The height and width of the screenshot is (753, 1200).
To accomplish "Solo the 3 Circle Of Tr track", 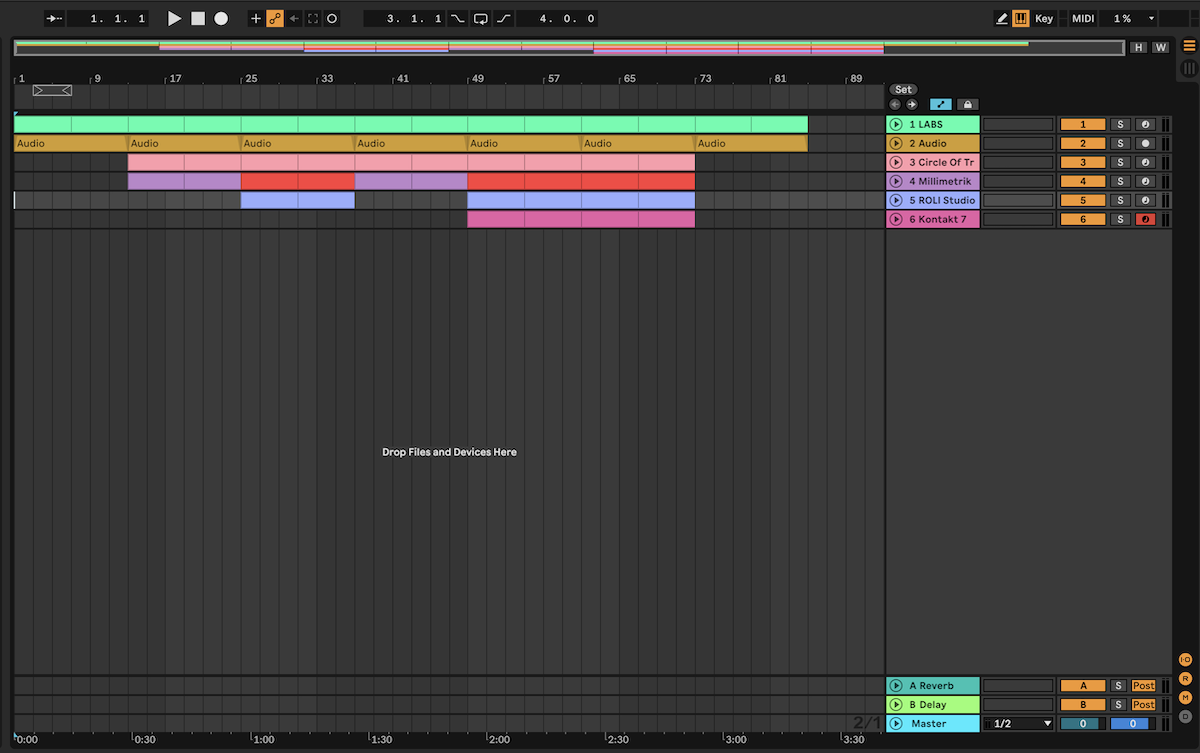I will [x=1120, y=162].
